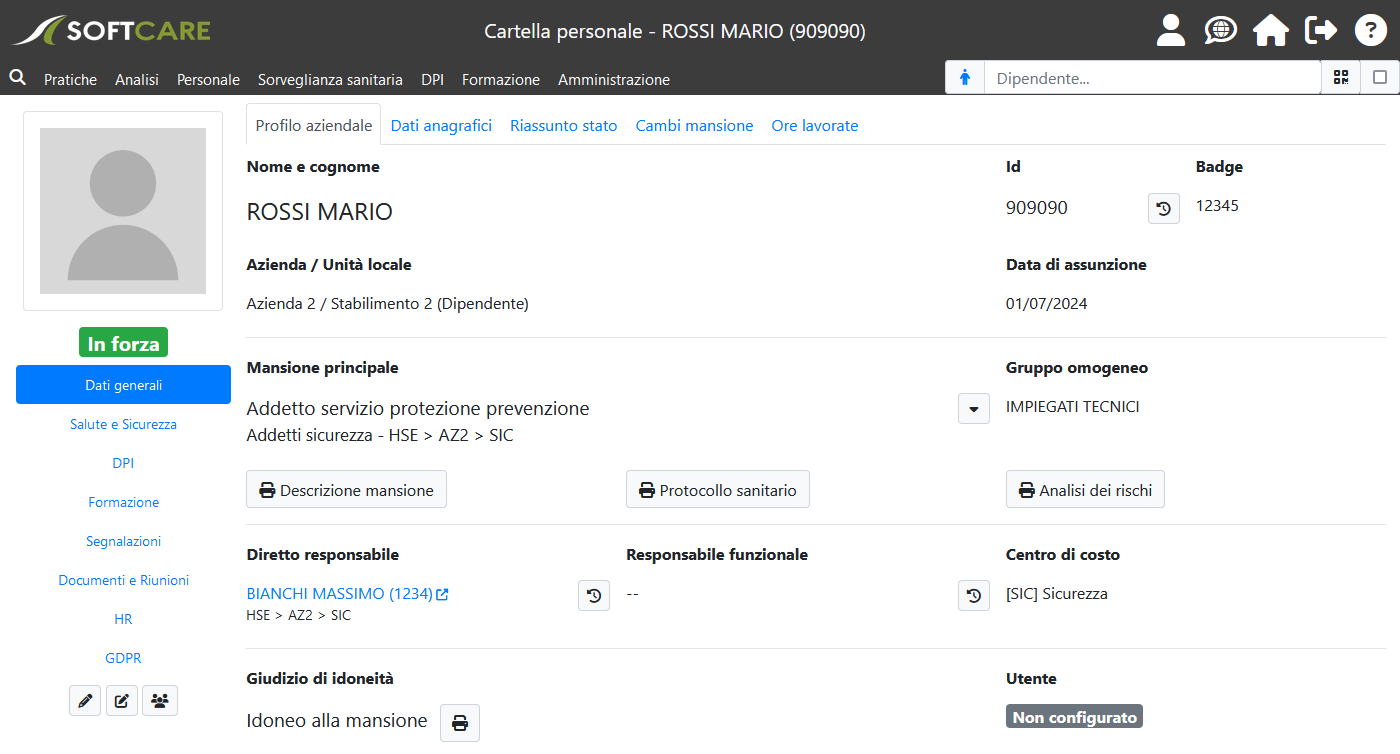Image resolution: width=1400 pixels, height=754 pixels.
Task: Open the BIANCHI MASSIMO (1234) link
Action: pos(340,594)
